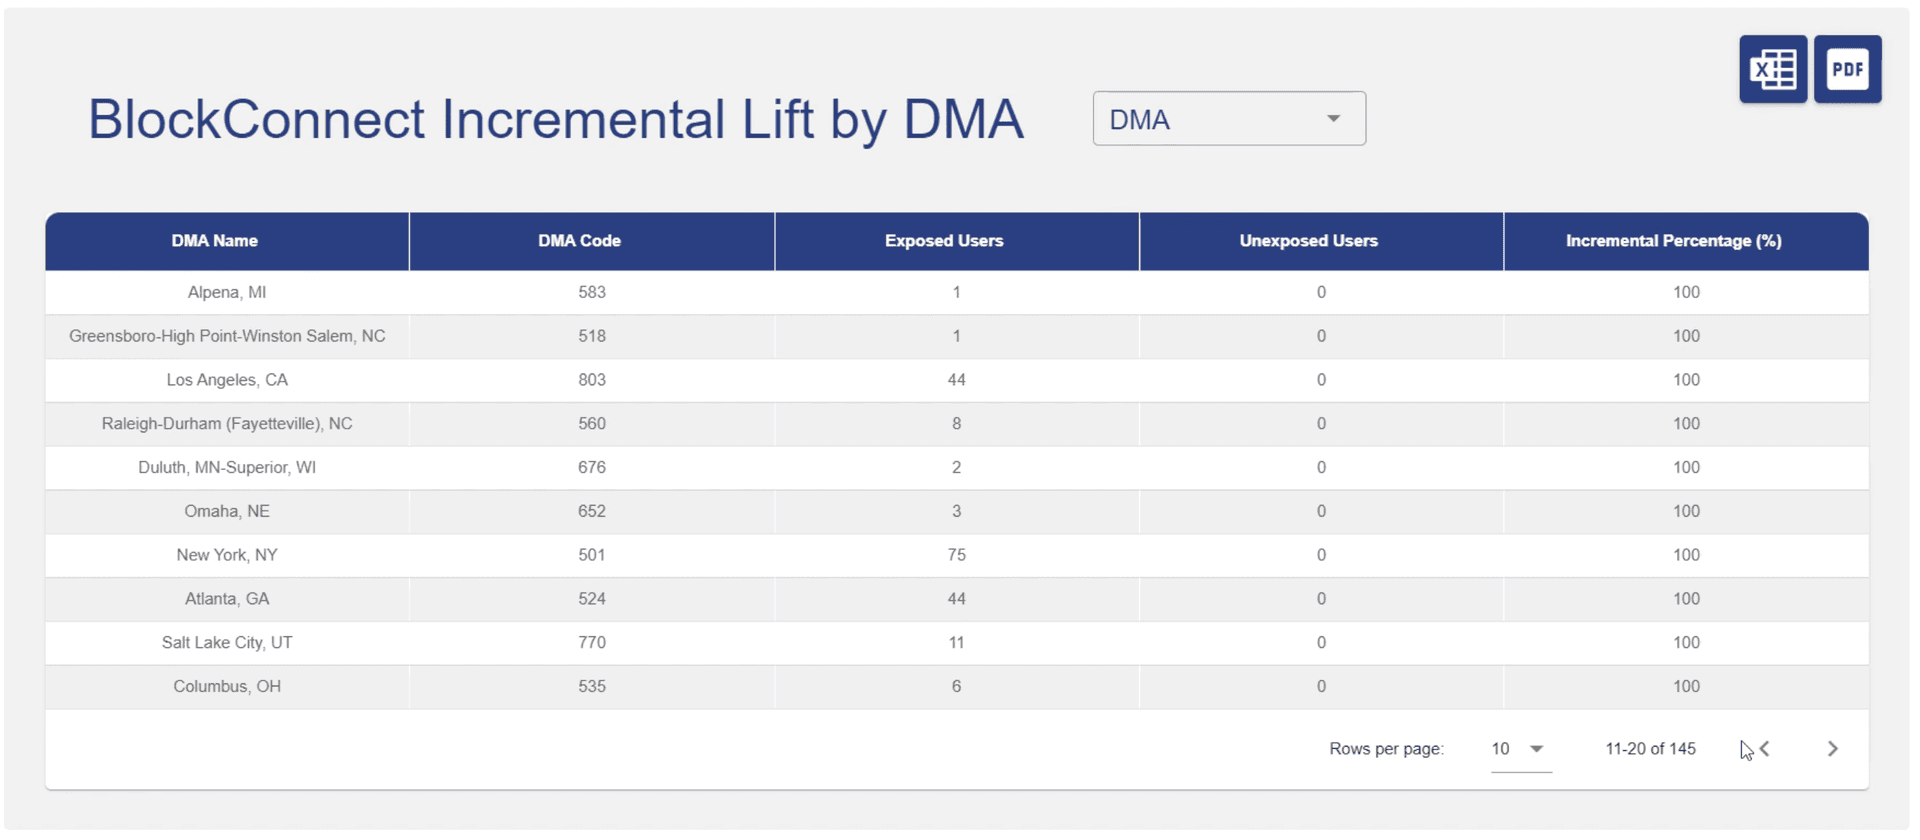Click Columbus incremental percentage 100
Screen dimensions: 1920x840
[1687, 687]
